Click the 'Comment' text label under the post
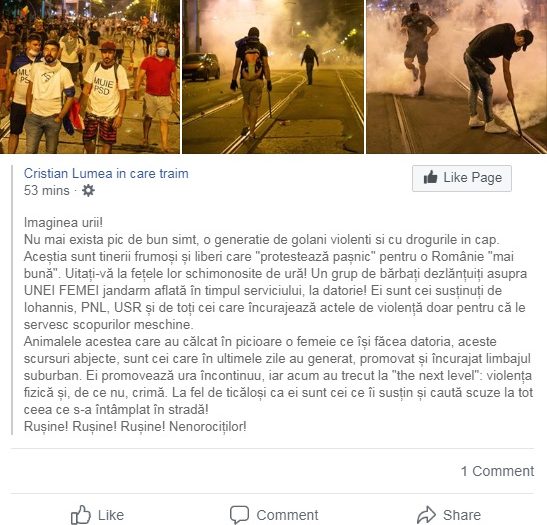Image resolution: width=547 pixels, height=525 pixels. coord(287,515)
